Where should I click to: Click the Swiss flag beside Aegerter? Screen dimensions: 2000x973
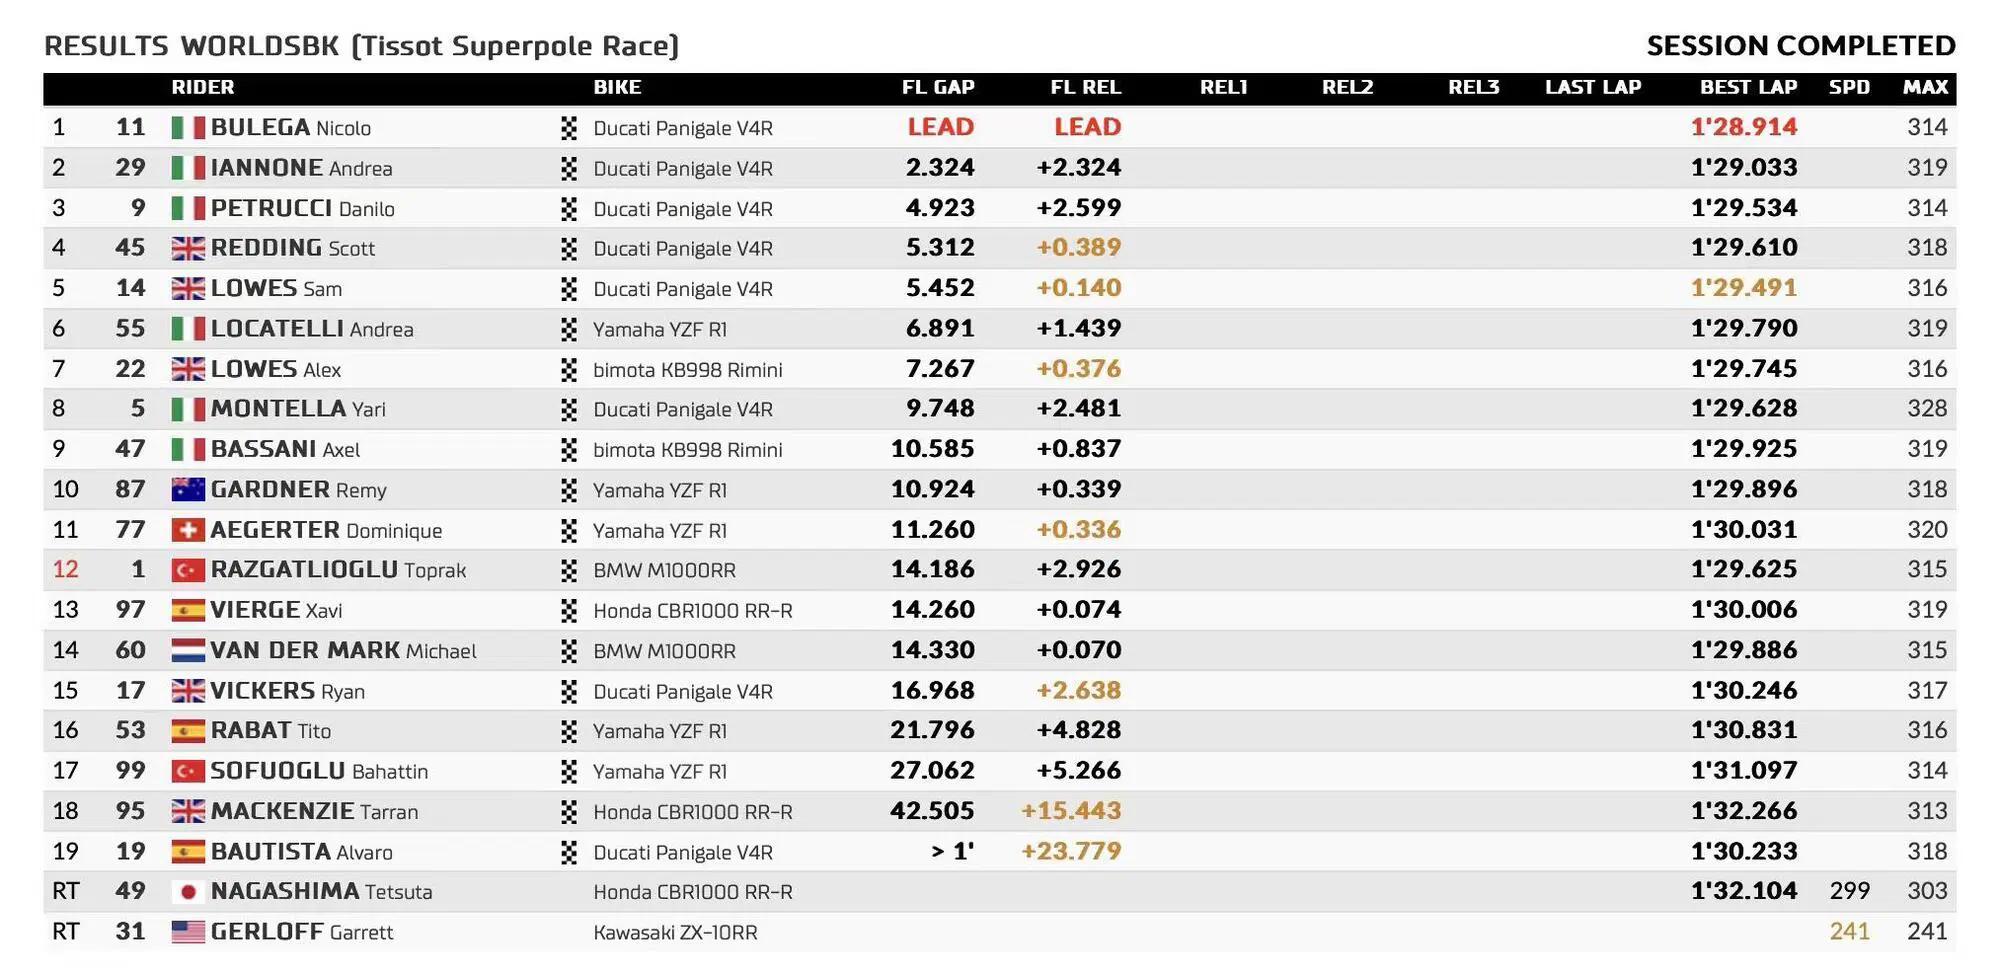click(188, 530)
